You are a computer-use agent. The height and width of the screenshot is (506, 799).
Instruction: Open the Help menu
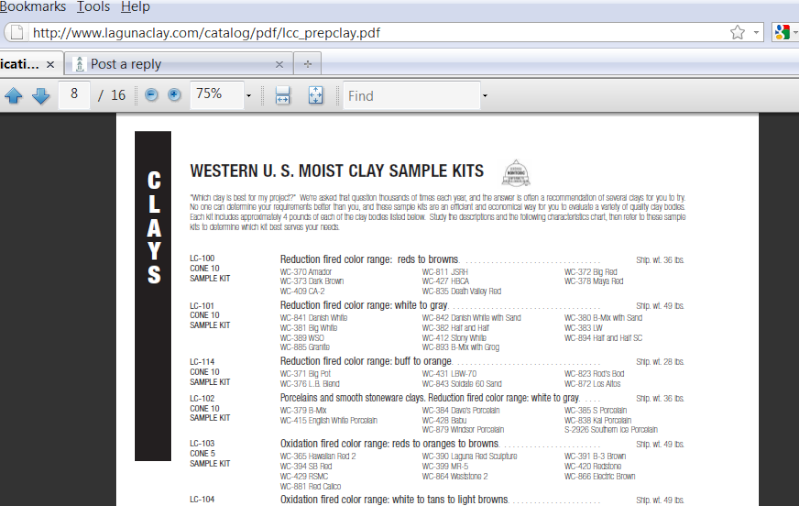[136, 7]
